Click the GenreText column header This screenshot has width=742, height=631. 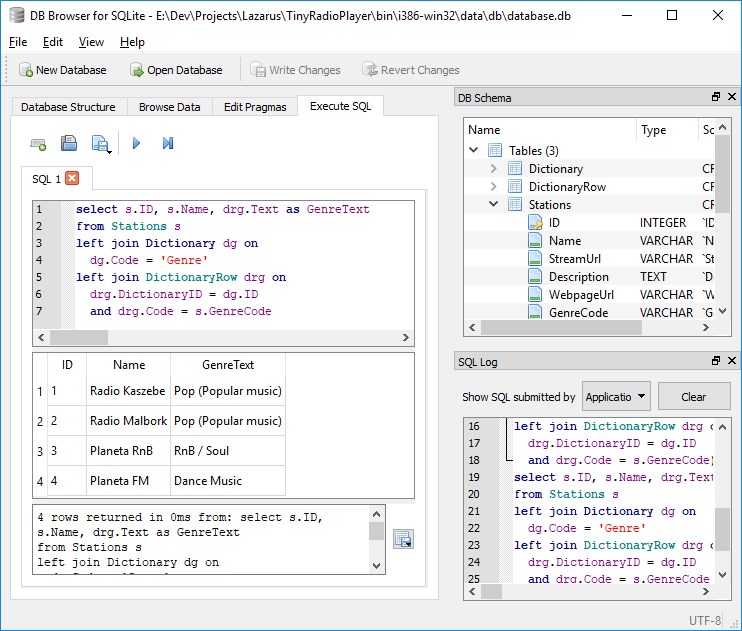coord(228,364)
